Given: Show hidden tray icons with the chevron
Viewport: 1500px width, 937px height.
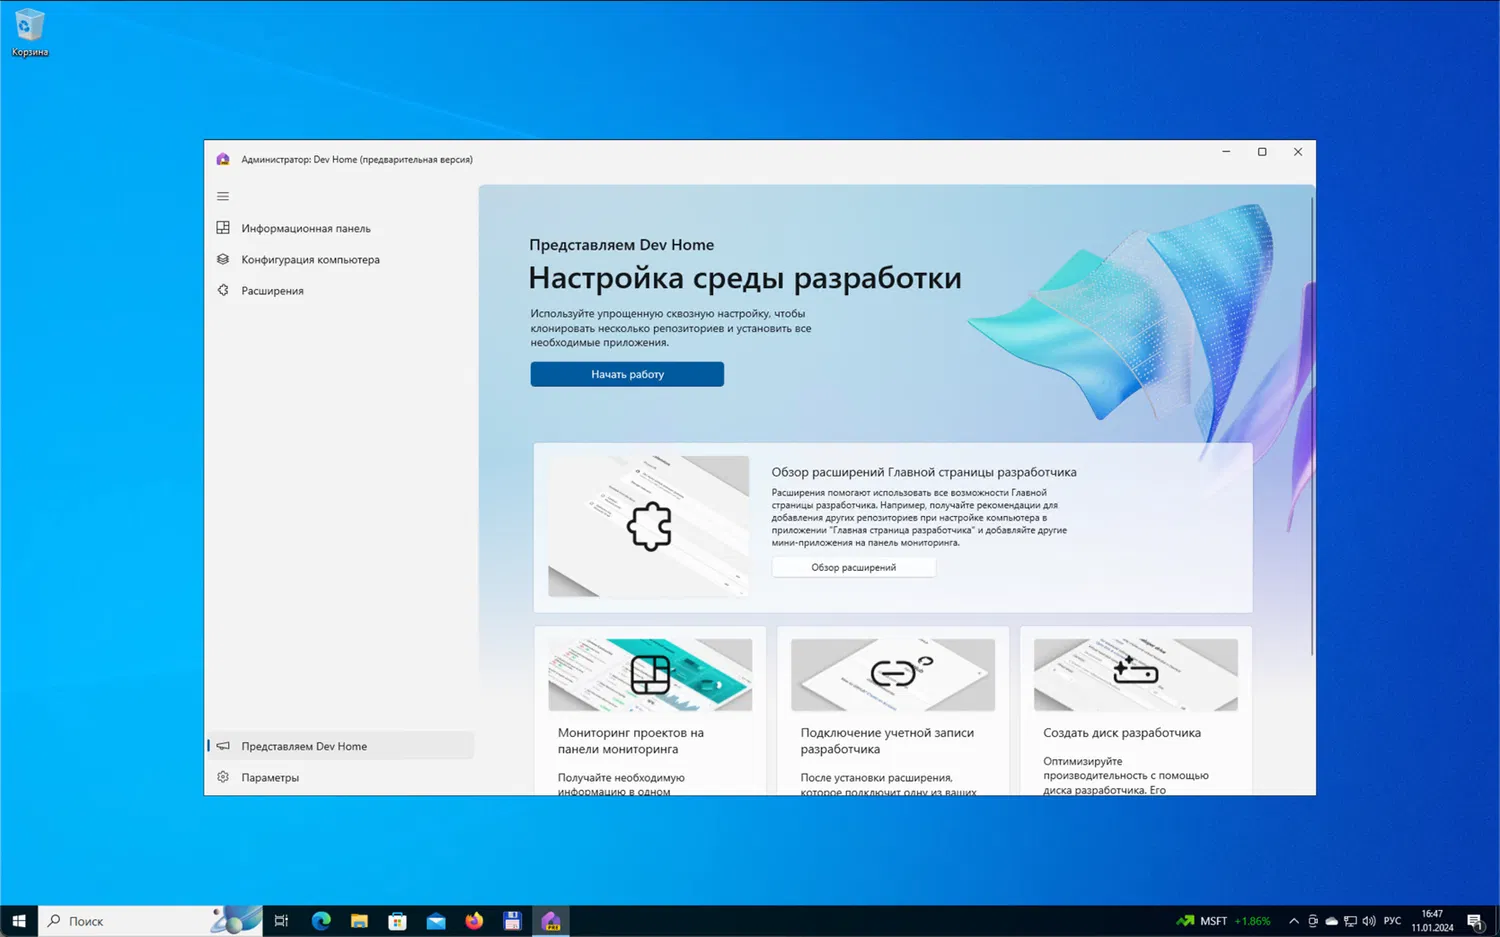Looking at the screenshot, I should [1294, 921].
